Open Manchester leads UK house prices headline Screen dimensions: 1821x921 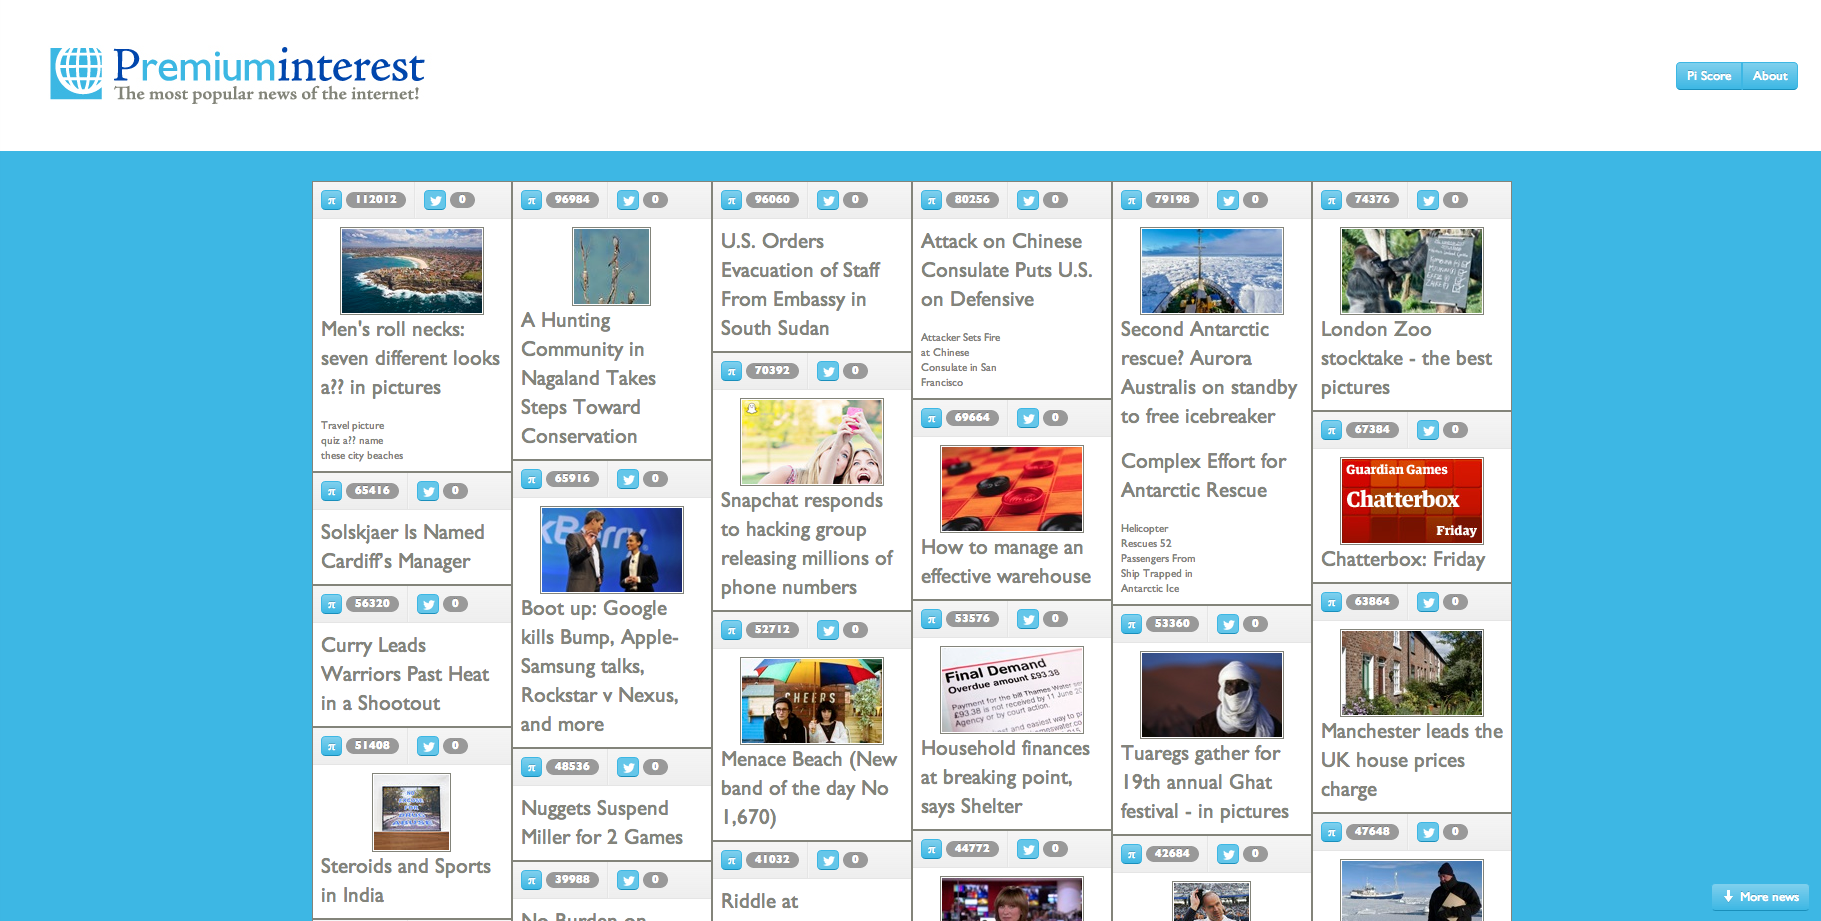[x=1412, y=760]
